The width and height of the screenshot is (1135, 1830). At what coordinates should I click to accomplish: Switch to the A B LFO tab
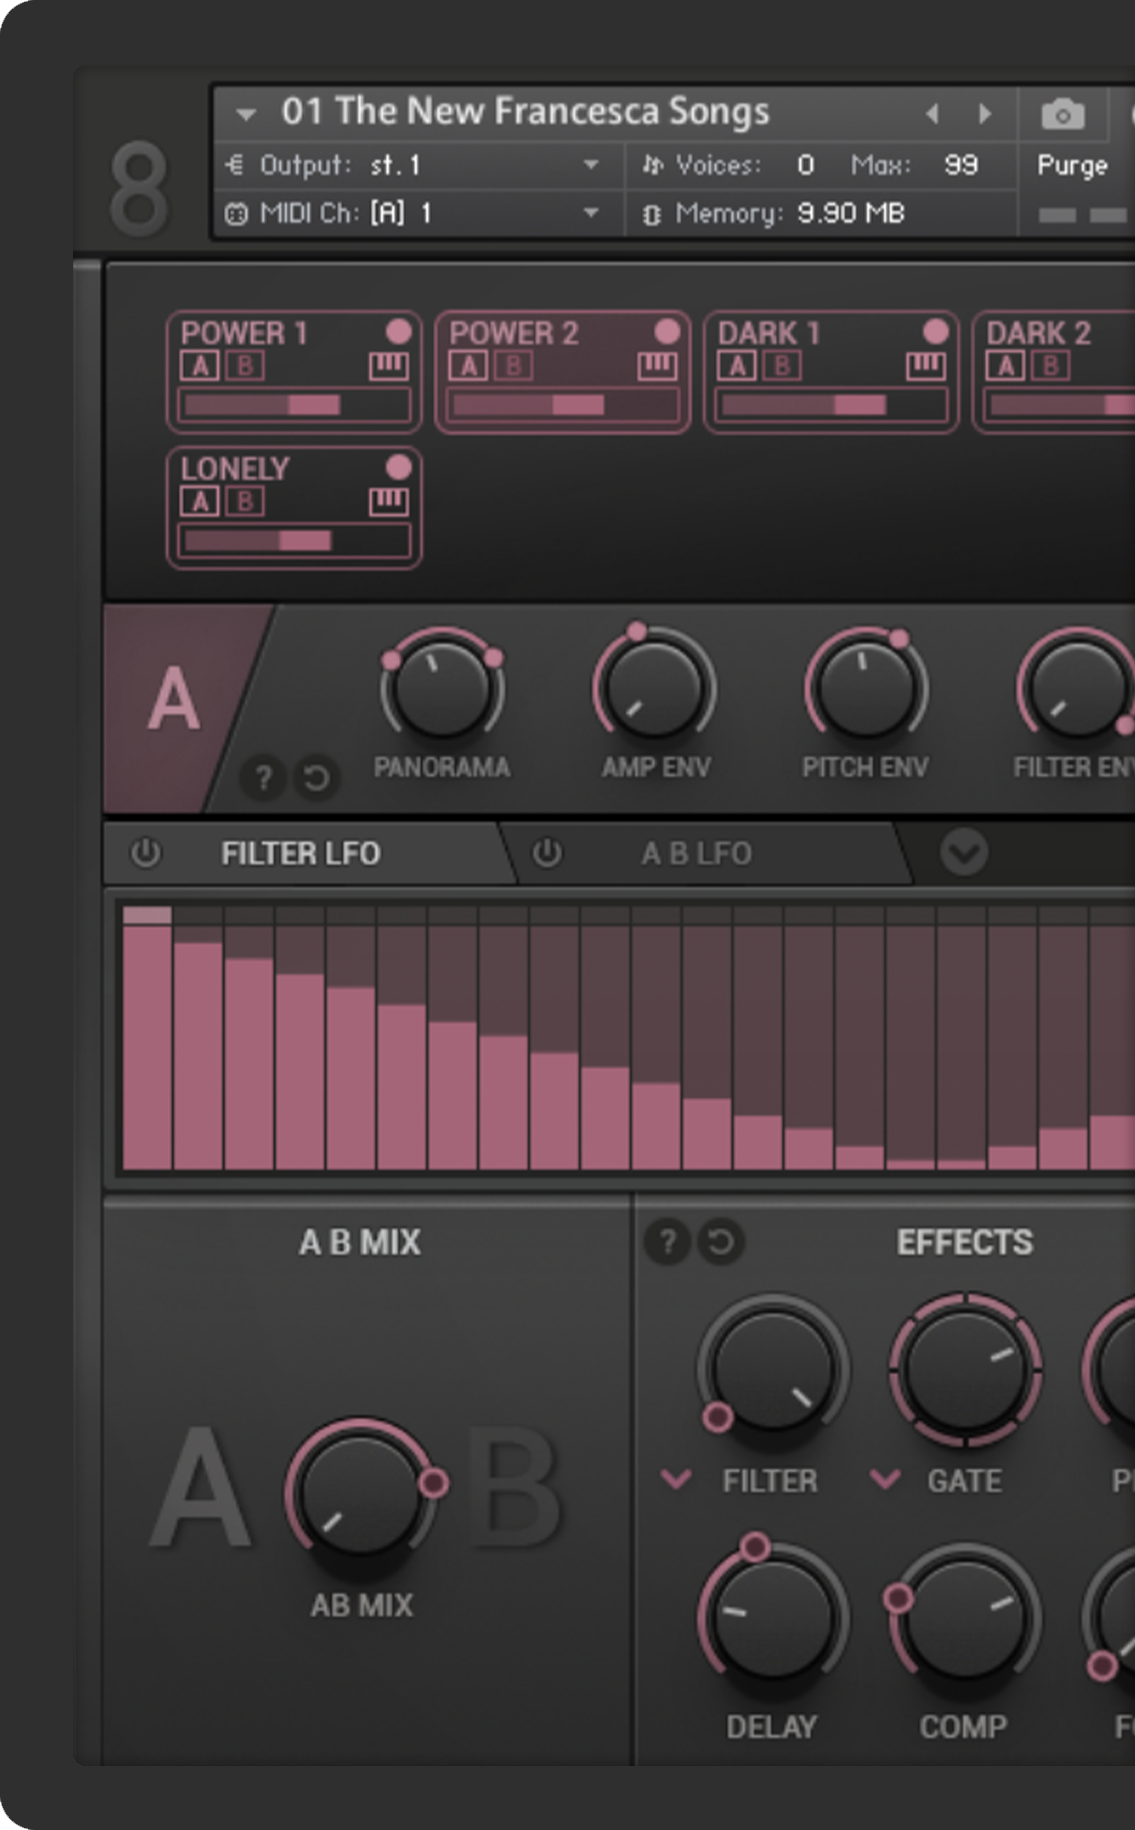696,853
